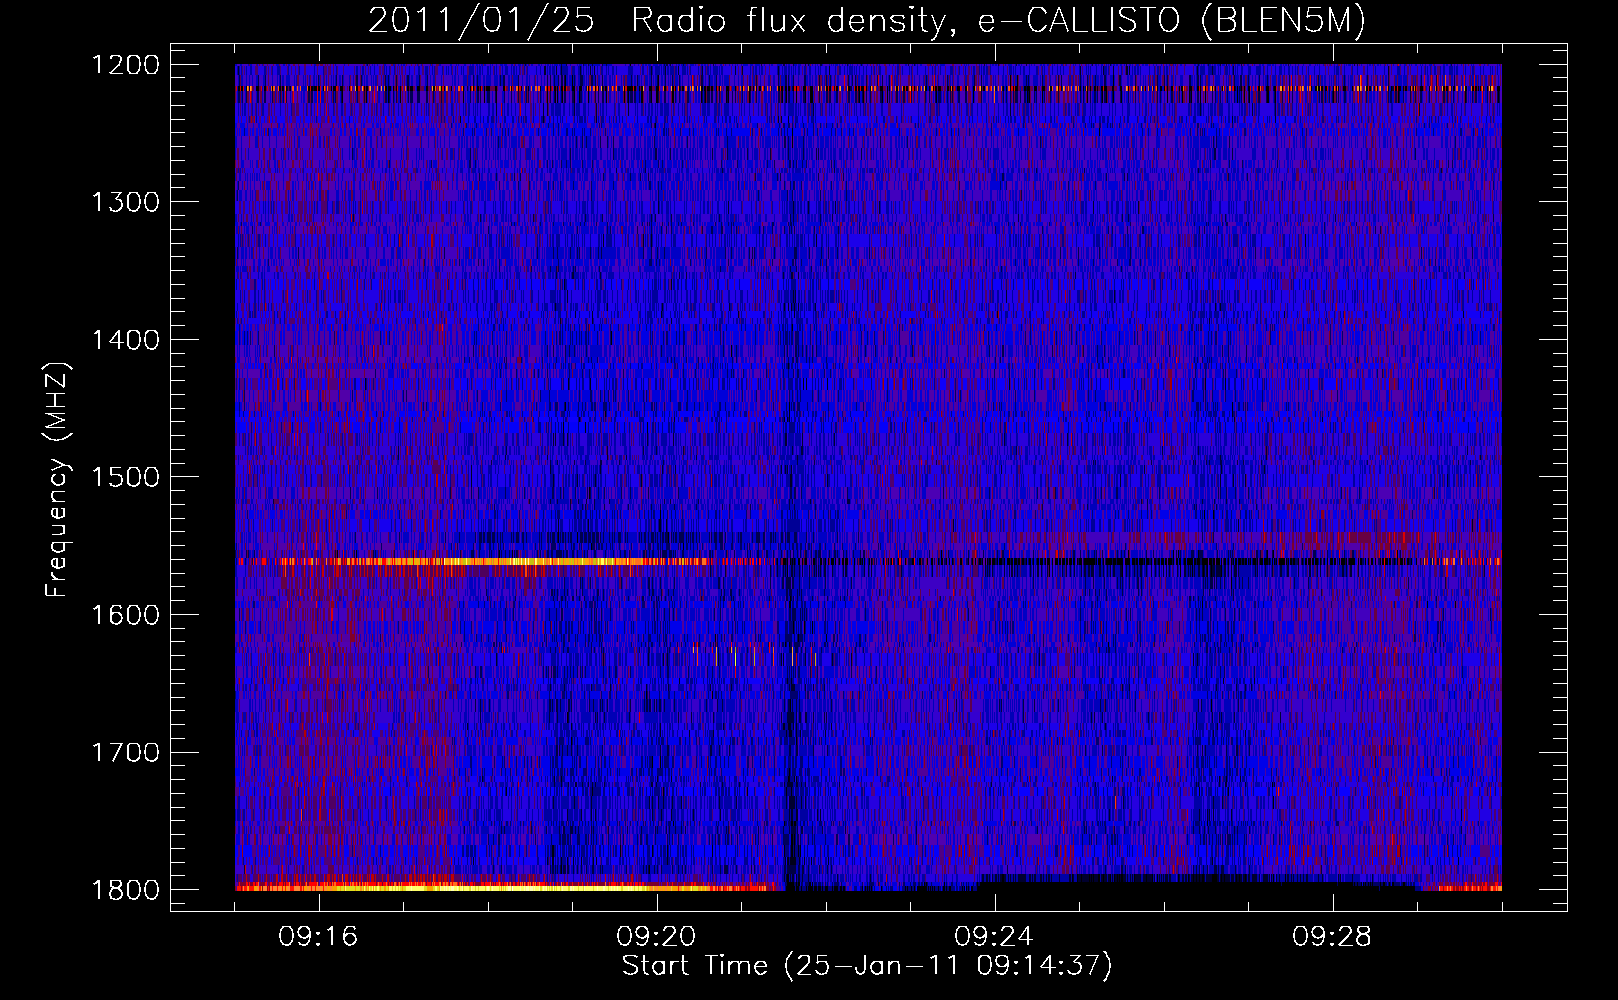Click the plot title '2011/01/25 Radio flux density'
Viewport: 1618px width, 1000px height.
click(867, 20)
